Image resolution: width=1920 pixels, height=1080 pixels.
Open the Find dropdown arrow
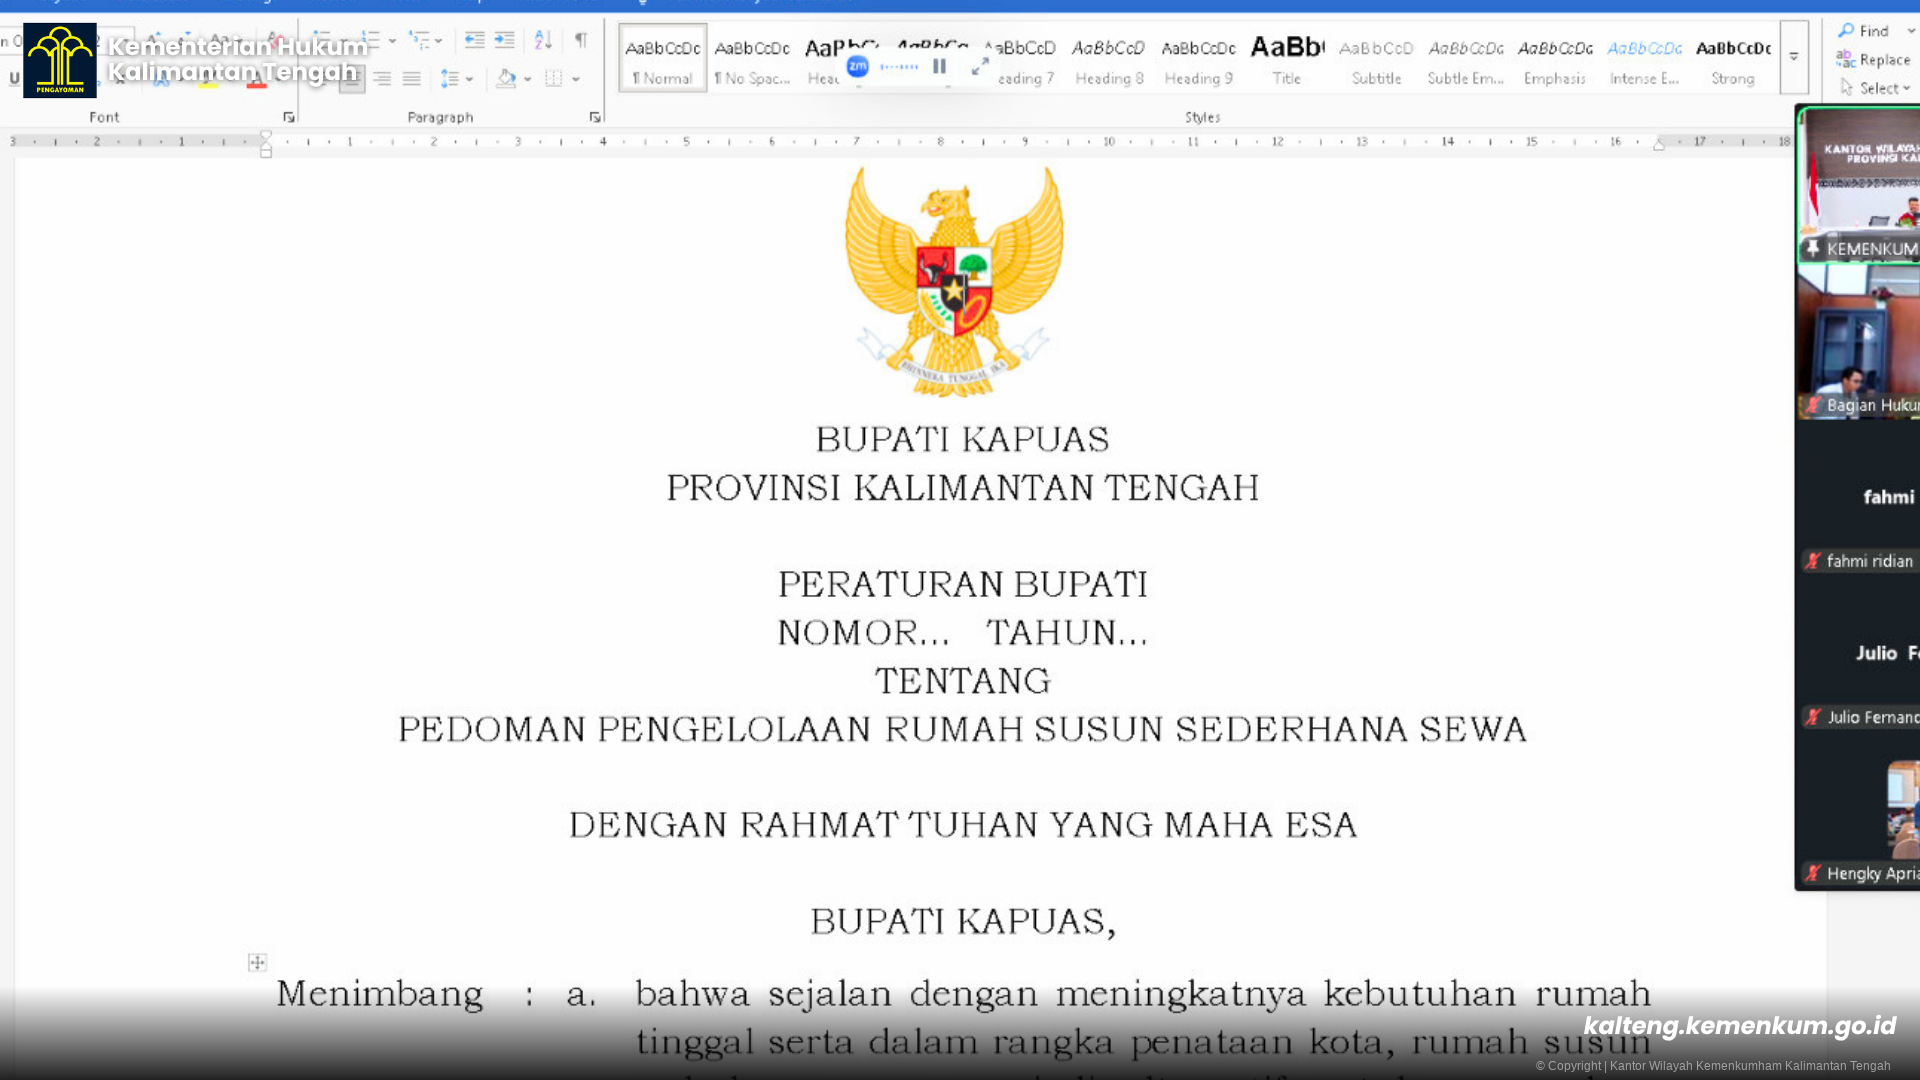click(1910, 31)
